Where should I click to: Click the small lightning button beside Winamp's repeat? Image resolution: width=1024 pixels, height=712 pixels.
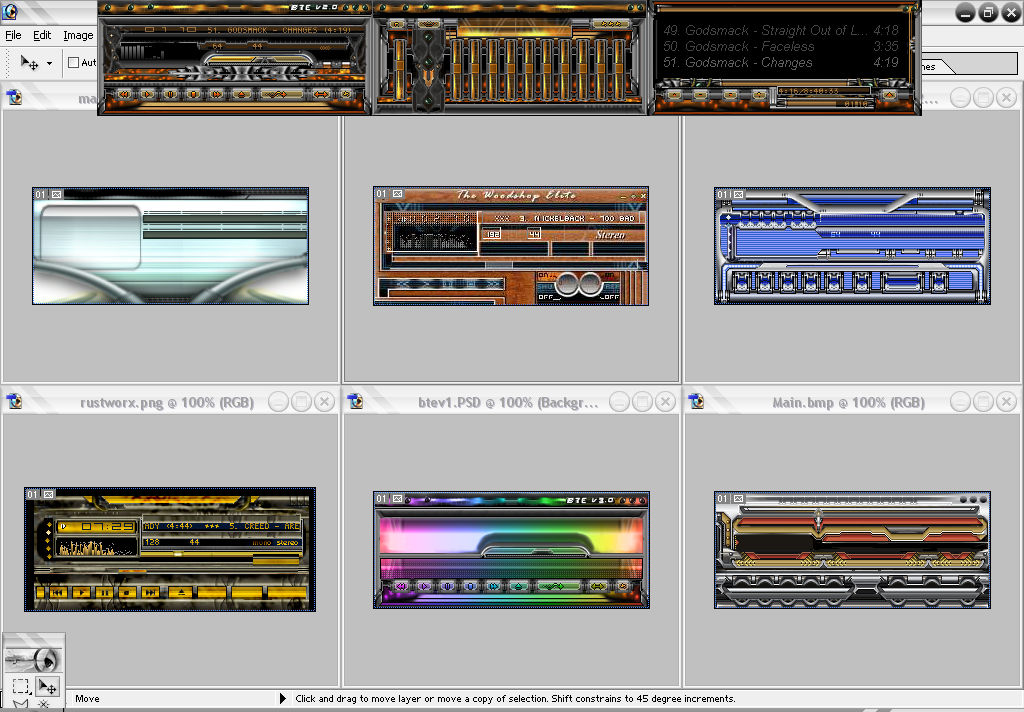[x=346, y=95]
